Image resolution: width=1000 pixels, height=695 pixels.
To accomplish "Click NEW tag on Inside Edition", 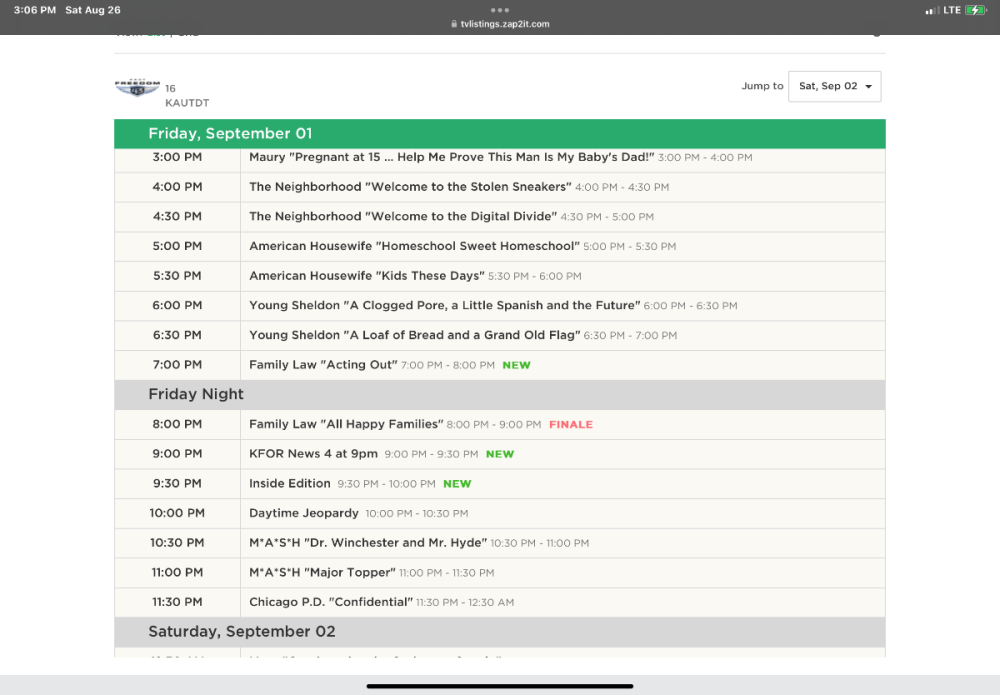I will [457, 484].
